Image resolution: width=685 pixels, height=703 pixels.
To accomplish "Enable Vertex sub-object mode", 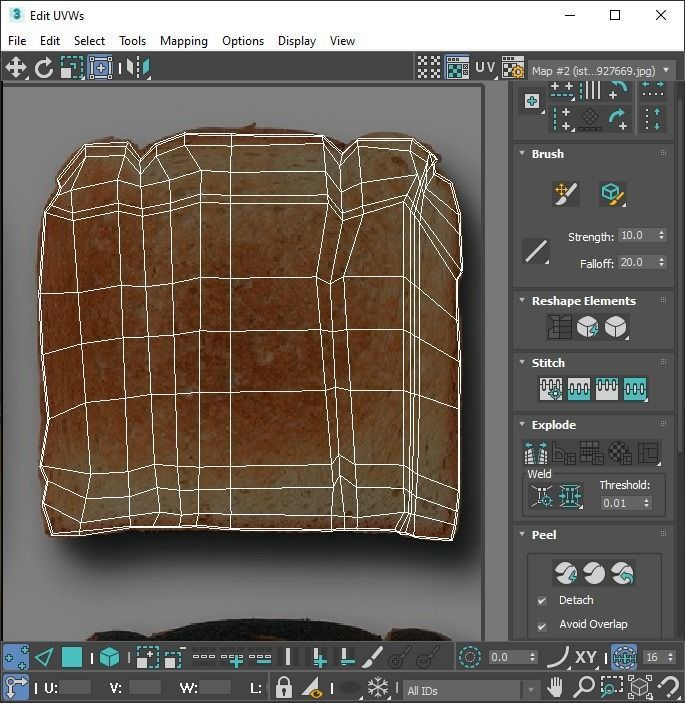I will (x=16, y=658).
